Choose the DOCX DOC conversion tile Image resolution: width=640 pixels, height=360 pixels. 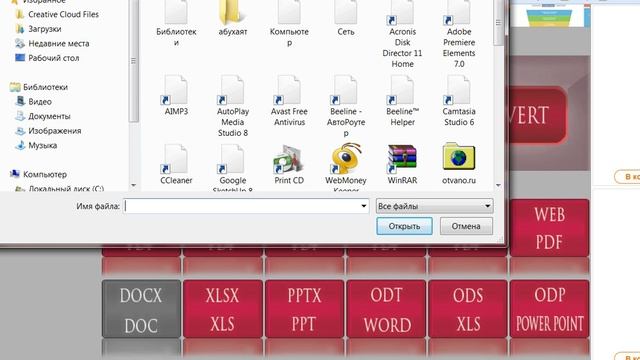pos(141,309)
